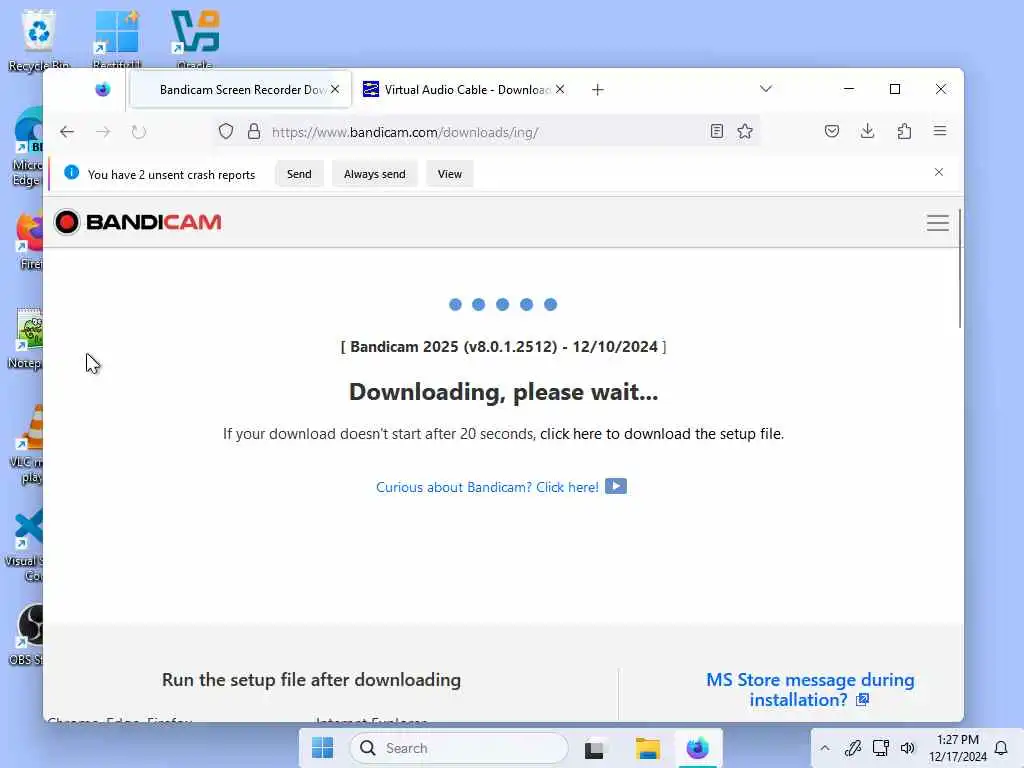Select the Recycle Bin desktop icon
The image size is (1024, 768).
[x=39, y=39]
